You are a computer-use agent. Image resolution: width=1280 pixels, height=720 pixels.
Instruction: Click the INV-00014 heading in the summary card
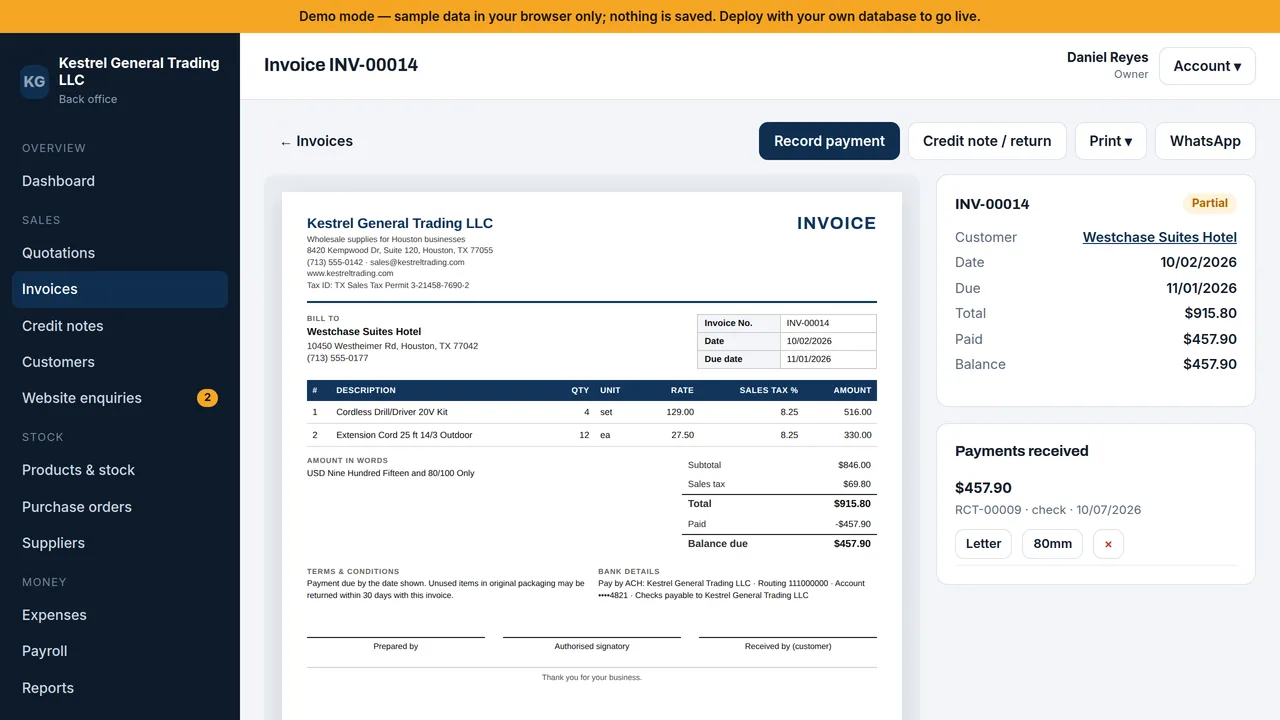(992, 204)
